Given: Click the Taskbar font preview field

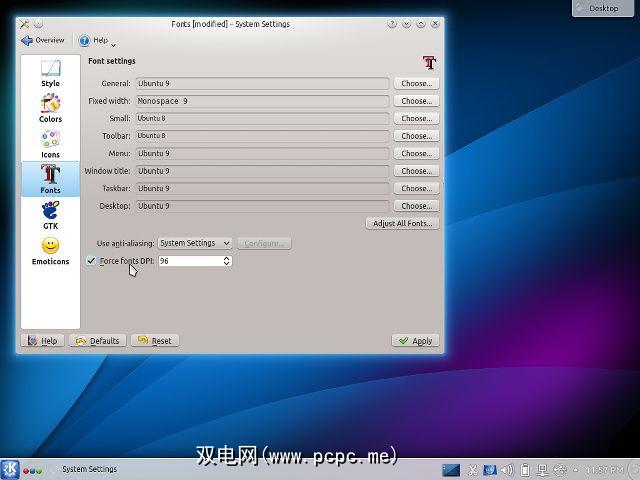Looking at the screenshot, I should pos(262,189).
